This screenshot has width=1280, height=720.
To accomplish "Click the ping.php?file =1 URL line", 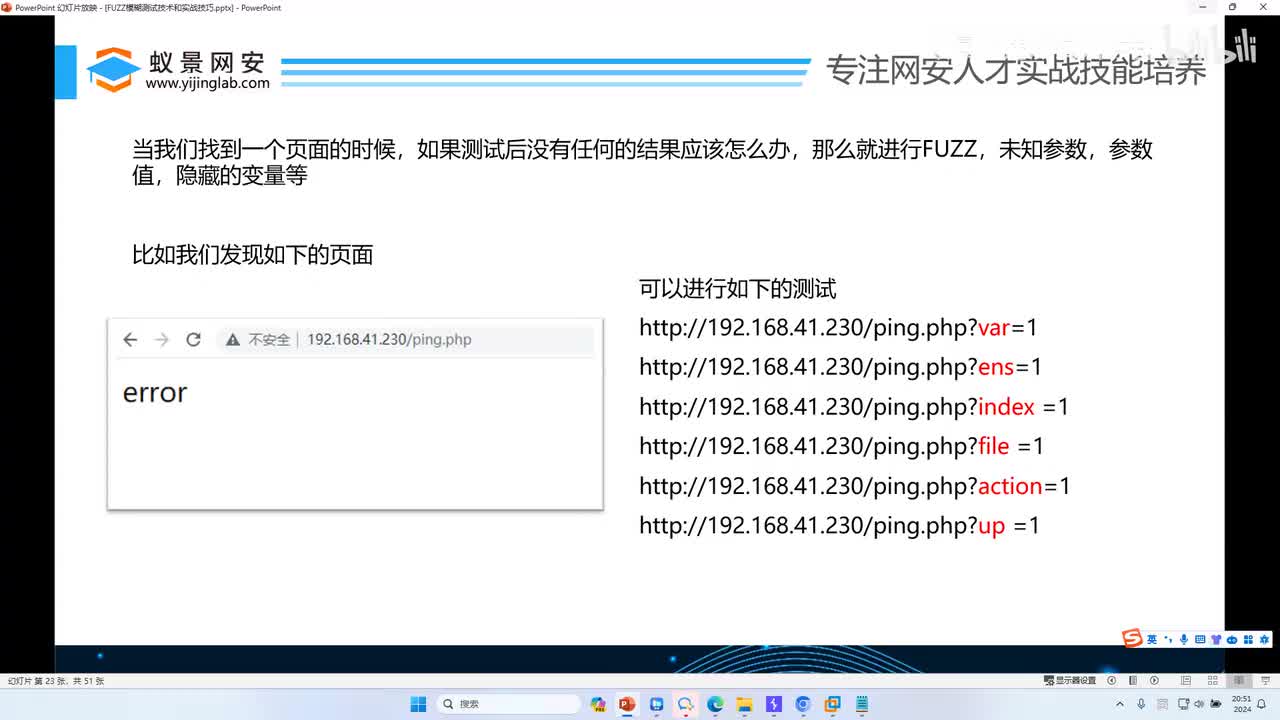I will tap(841, 446).
